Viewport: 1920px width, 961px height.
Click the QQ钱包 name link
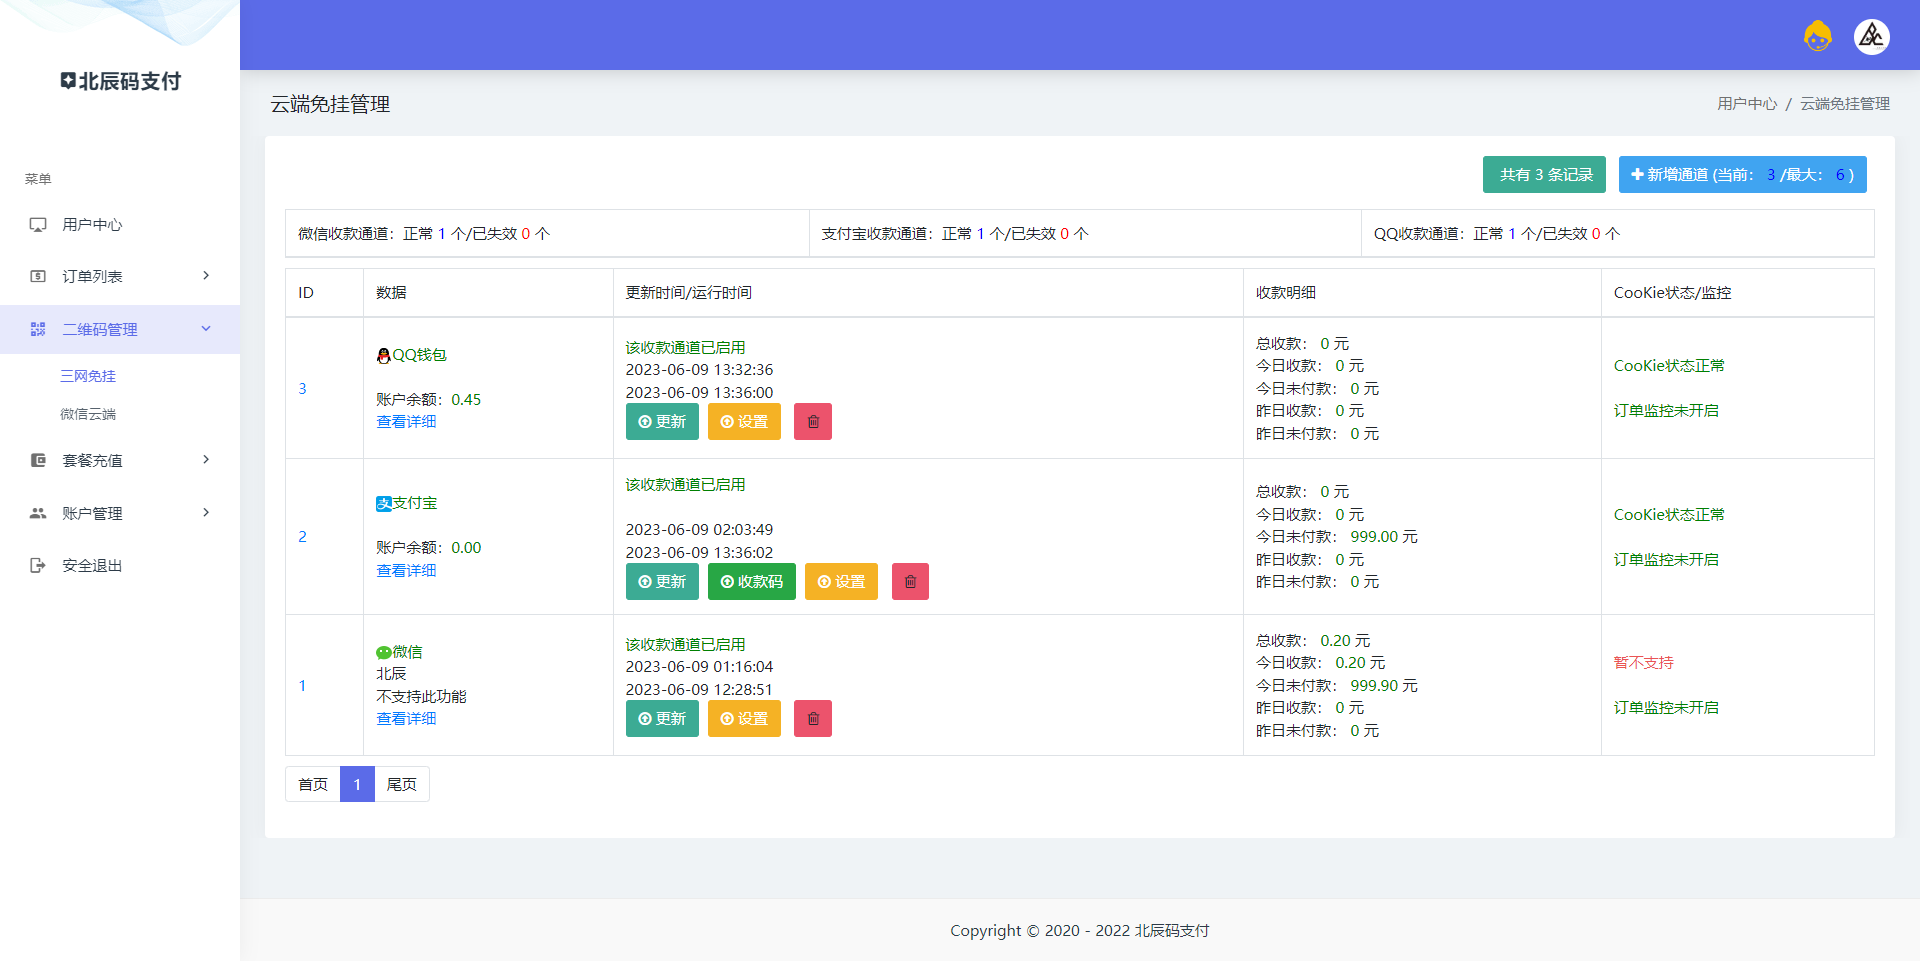point(419,355)
